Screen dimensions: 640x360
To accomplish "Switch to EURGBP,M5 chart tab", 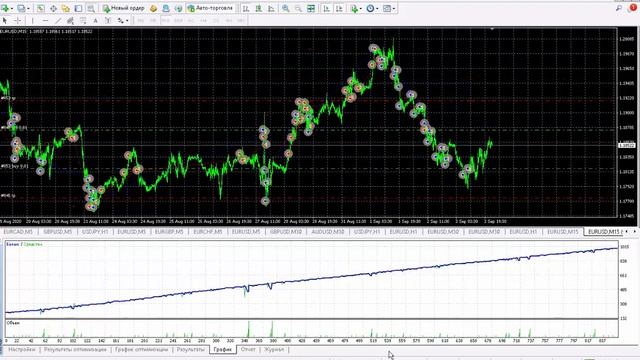I will (x=169, y=232).
